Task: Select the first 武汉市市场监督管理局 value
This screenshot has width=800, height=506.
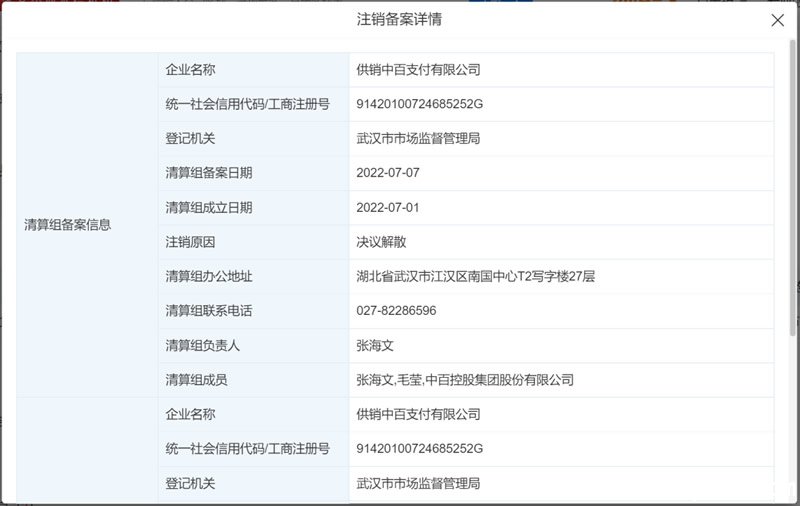Action: (418, 138)
